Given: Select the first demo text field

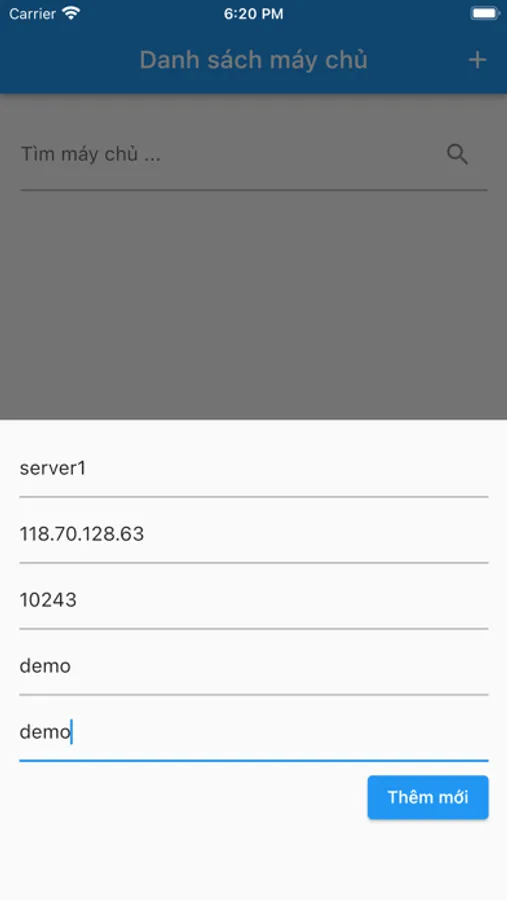Looking at the screenshot, I should (254, 666).
